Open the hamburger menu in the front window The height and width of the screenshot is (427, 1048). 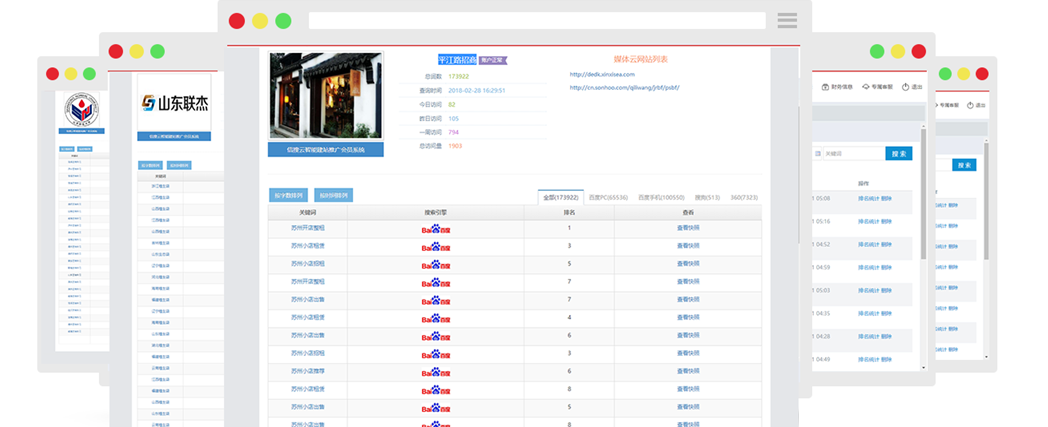[x=787, y=20]
